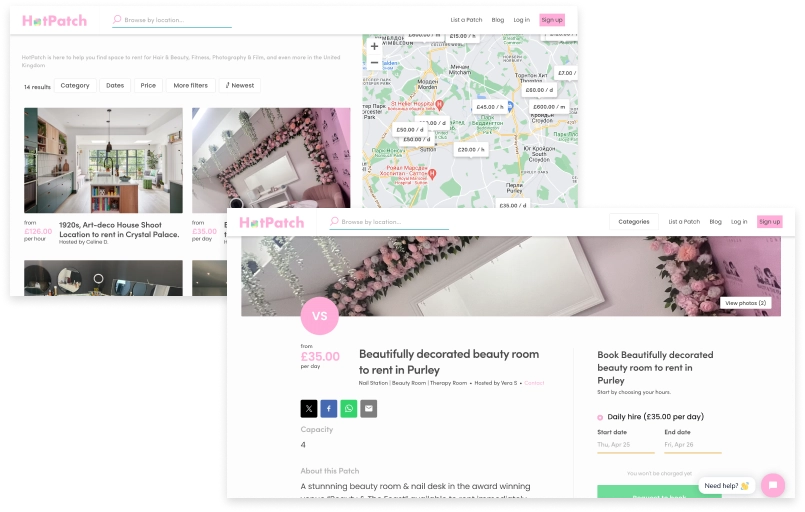Click the £20.00 / h map price

471,149
